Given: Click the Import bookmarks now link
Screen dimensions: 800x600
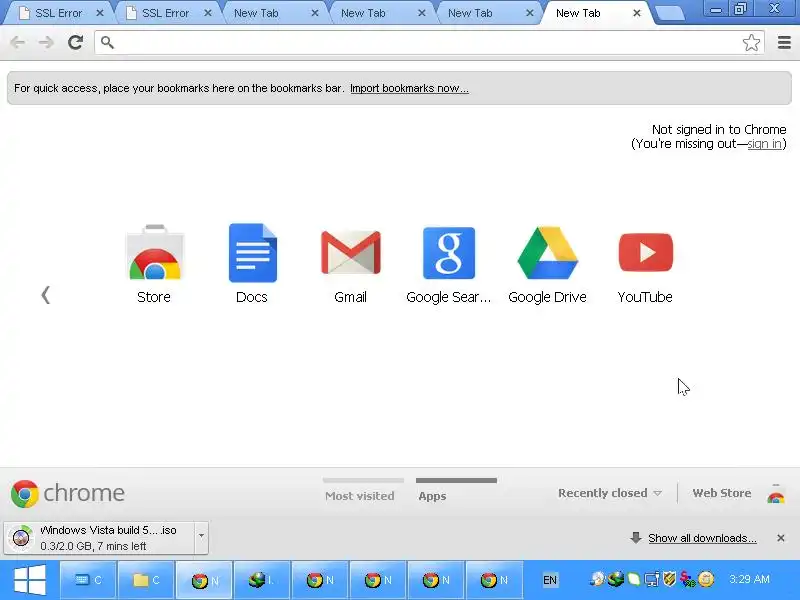Looking at the screenshot, I should (409, 88).
